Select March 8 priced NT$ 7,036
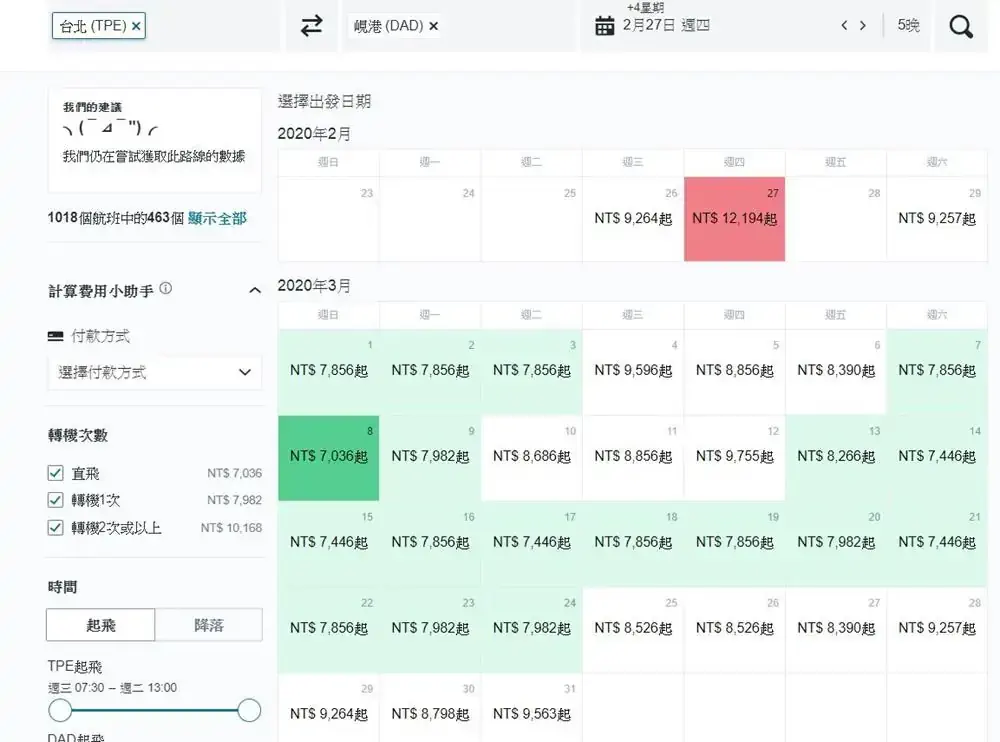Viewport: 1000px width, 742px height. click(x=328, y=457)
